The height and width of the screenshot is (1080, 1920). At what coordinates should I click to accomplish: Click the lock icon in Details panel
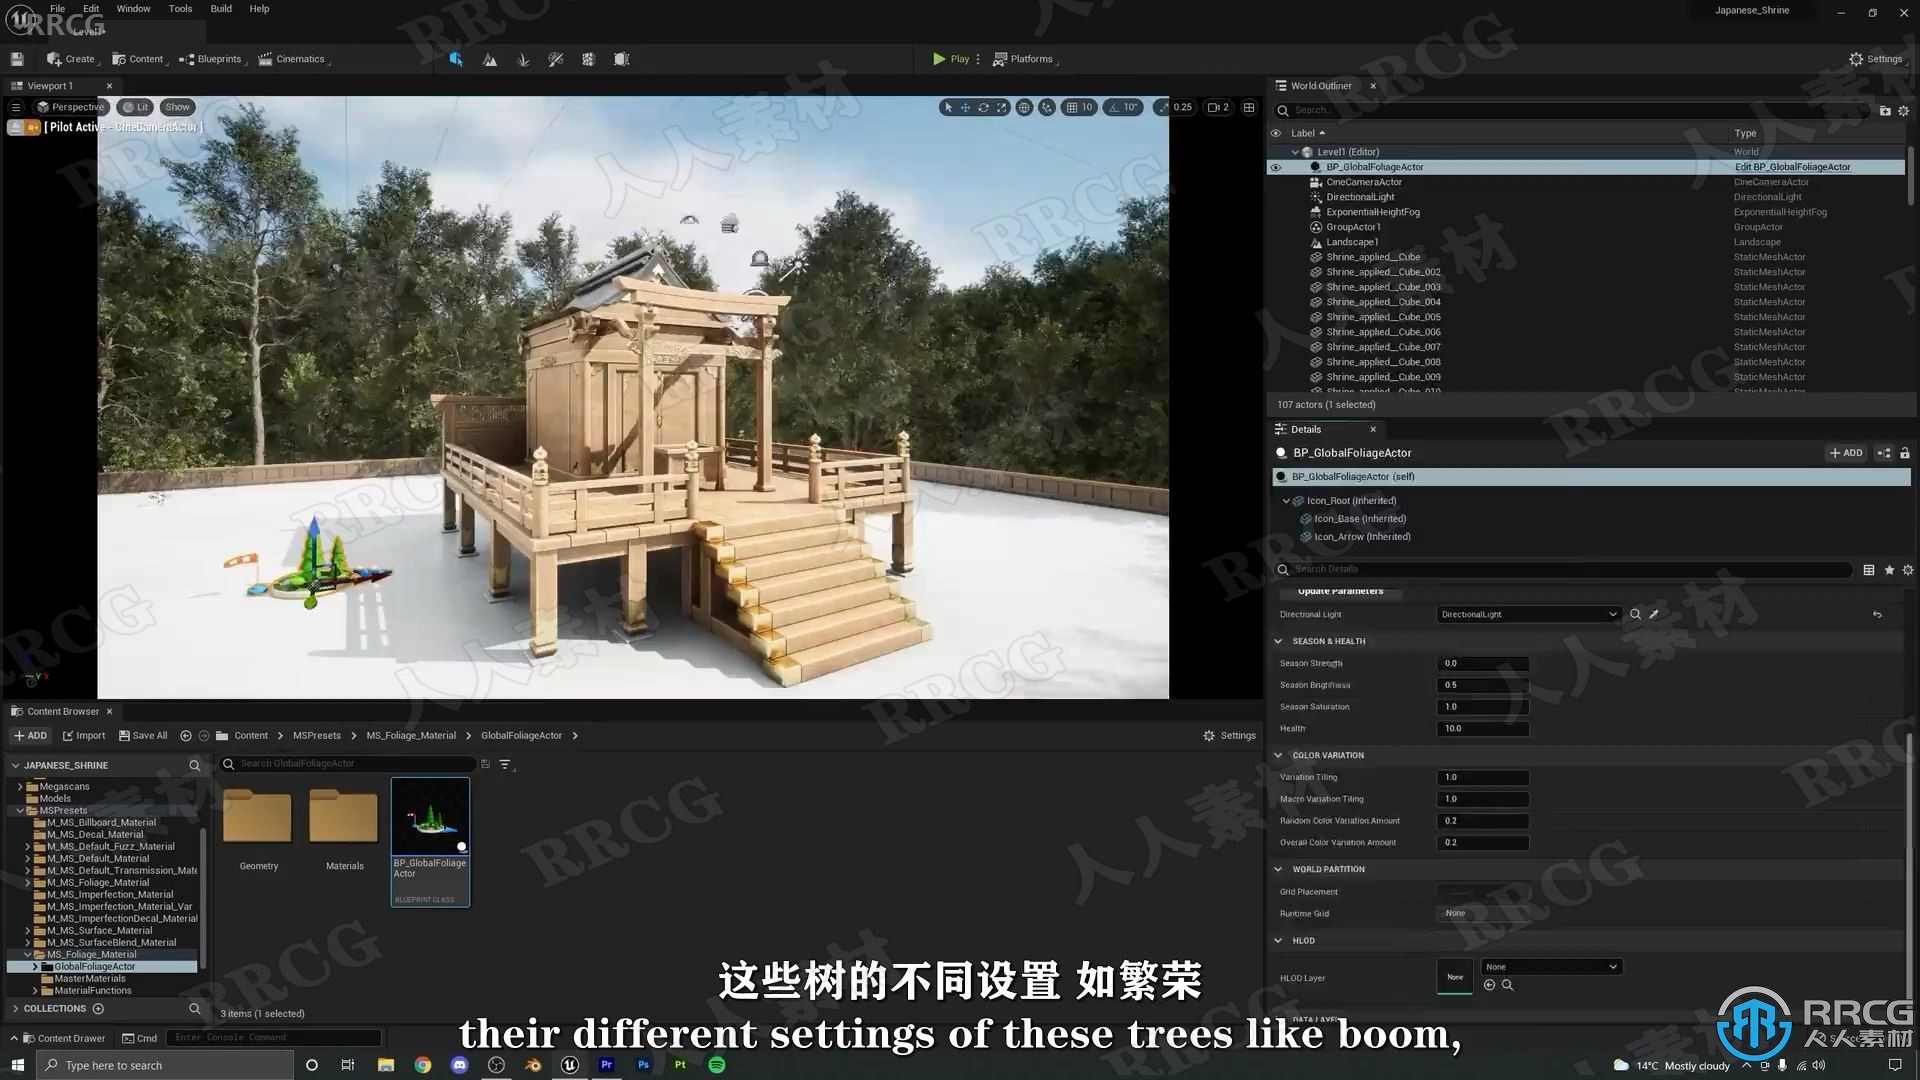click(x=1905, y=453)
